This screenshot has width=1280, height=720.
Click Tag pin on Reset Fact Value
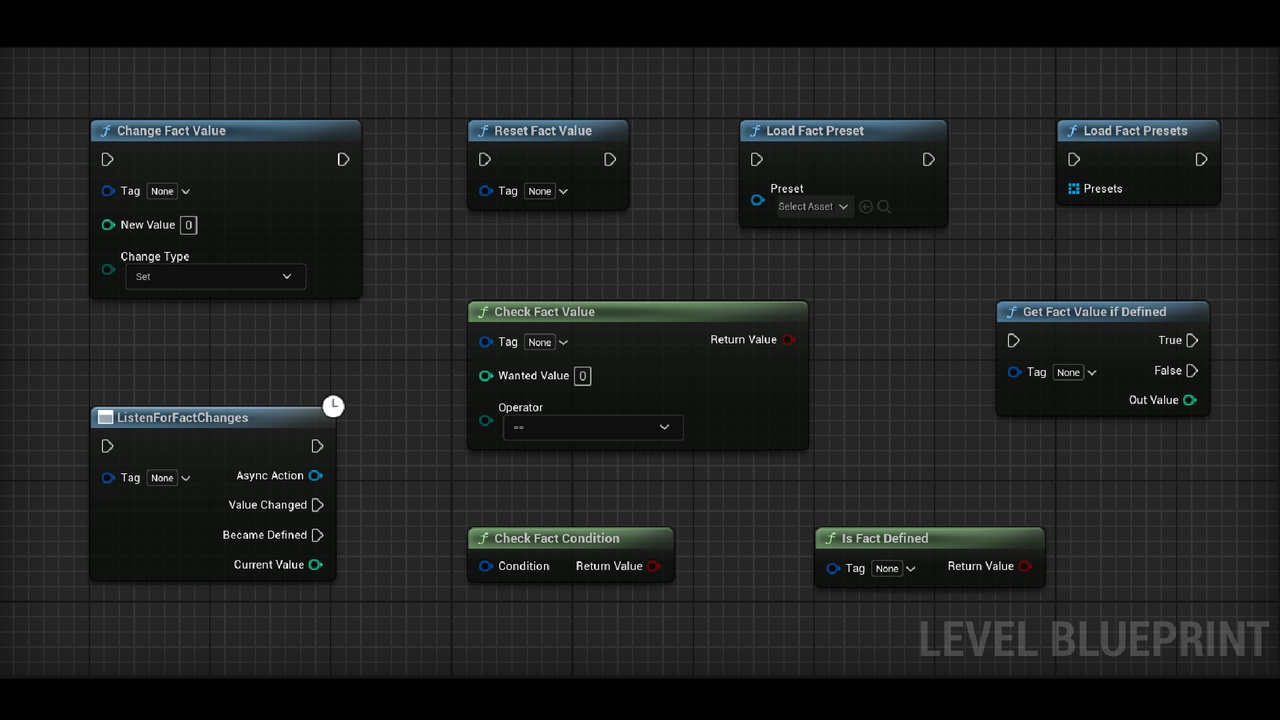tap(485, 191)
